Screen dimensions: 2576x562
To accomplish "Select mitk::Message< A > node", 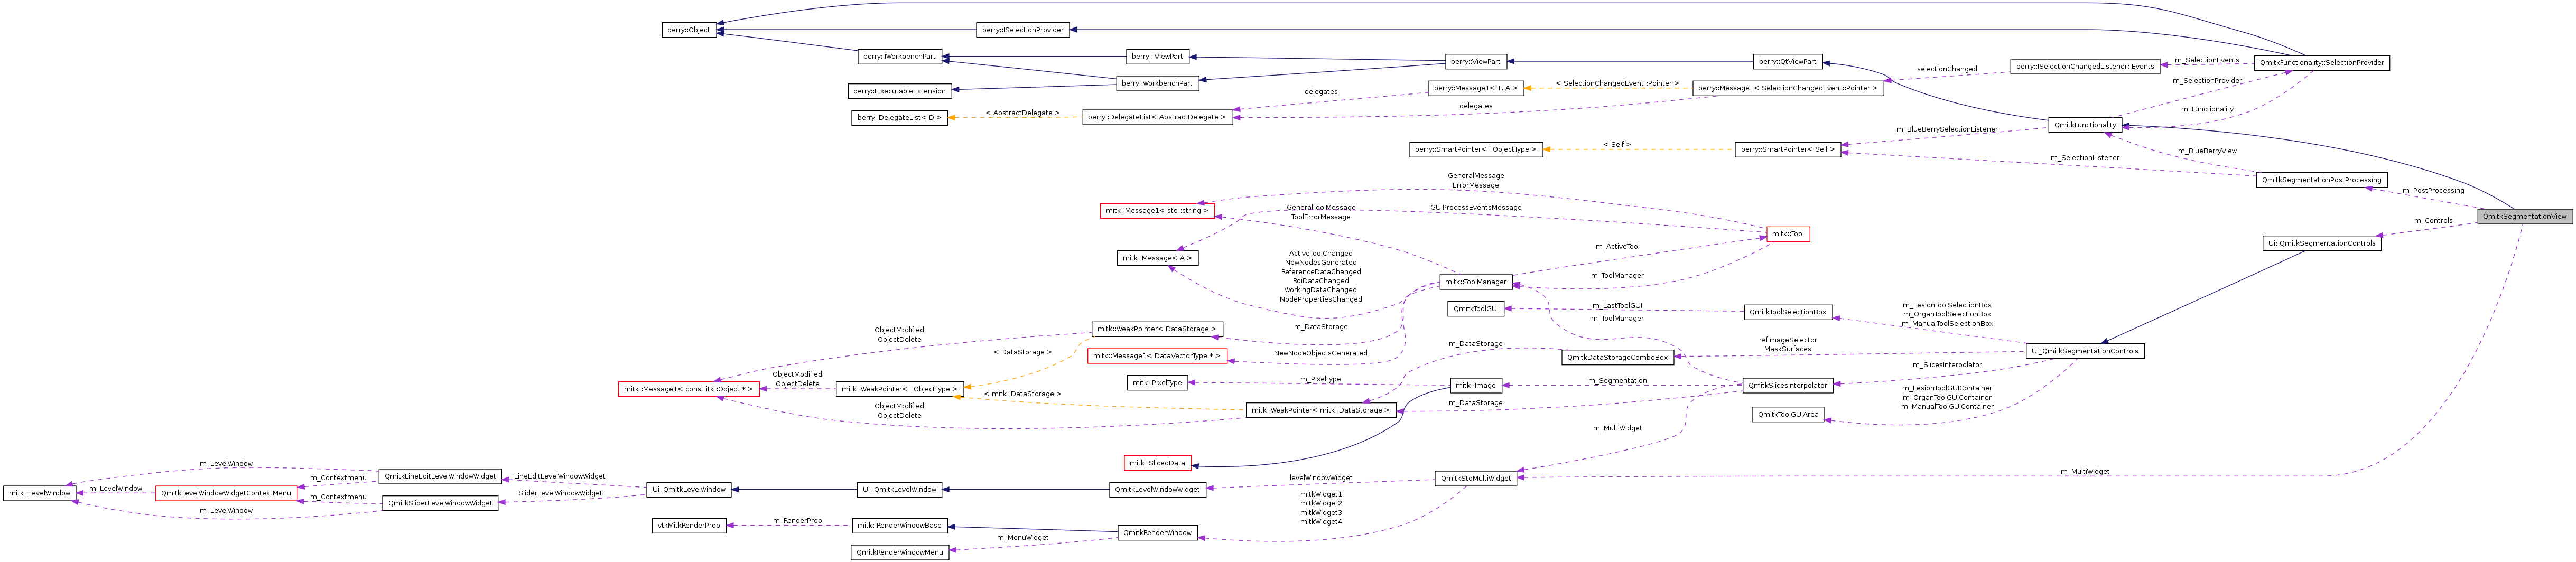I will [x=1157, y=258].
